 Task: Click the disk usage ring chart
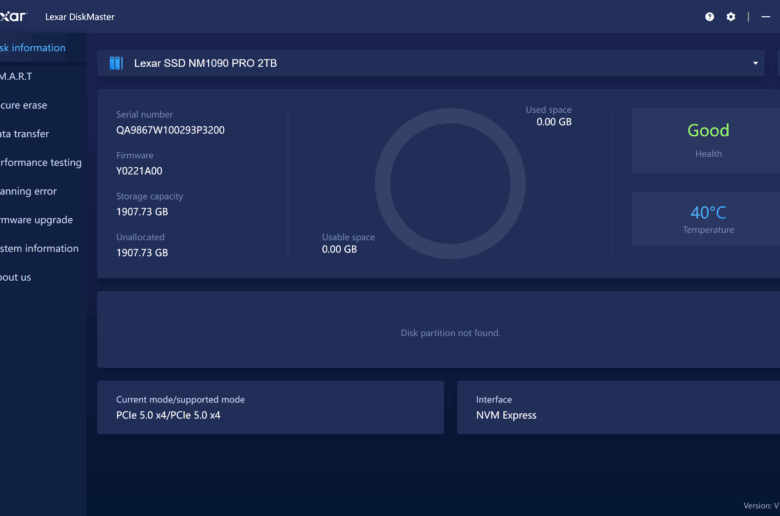450,184
